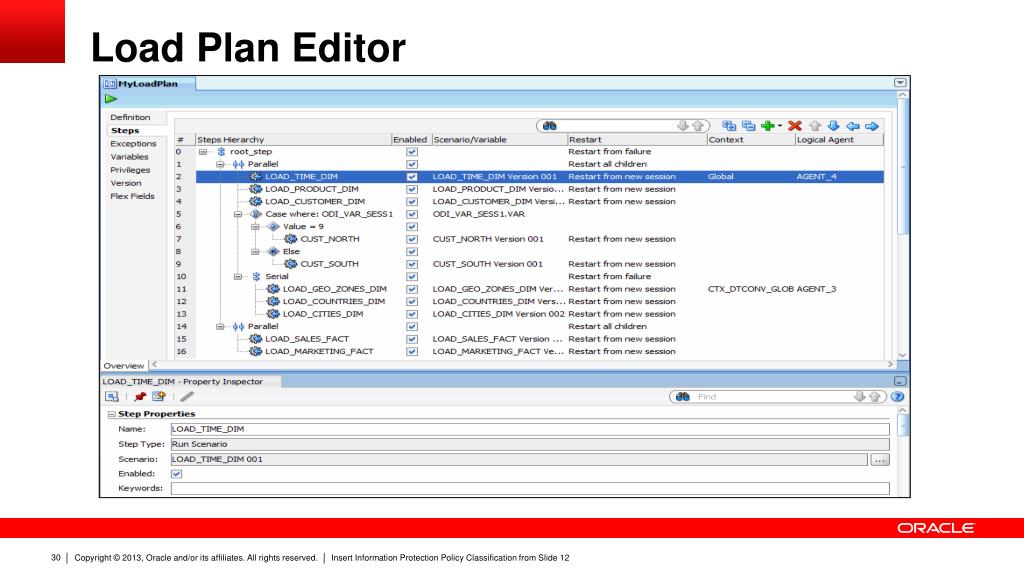The height and width of the screenshot is (576, 1024).
Task: Click the gear icon of LOAD_PRODUCT_DIM step
Action: pyautogui.click(x=256, y=189)
